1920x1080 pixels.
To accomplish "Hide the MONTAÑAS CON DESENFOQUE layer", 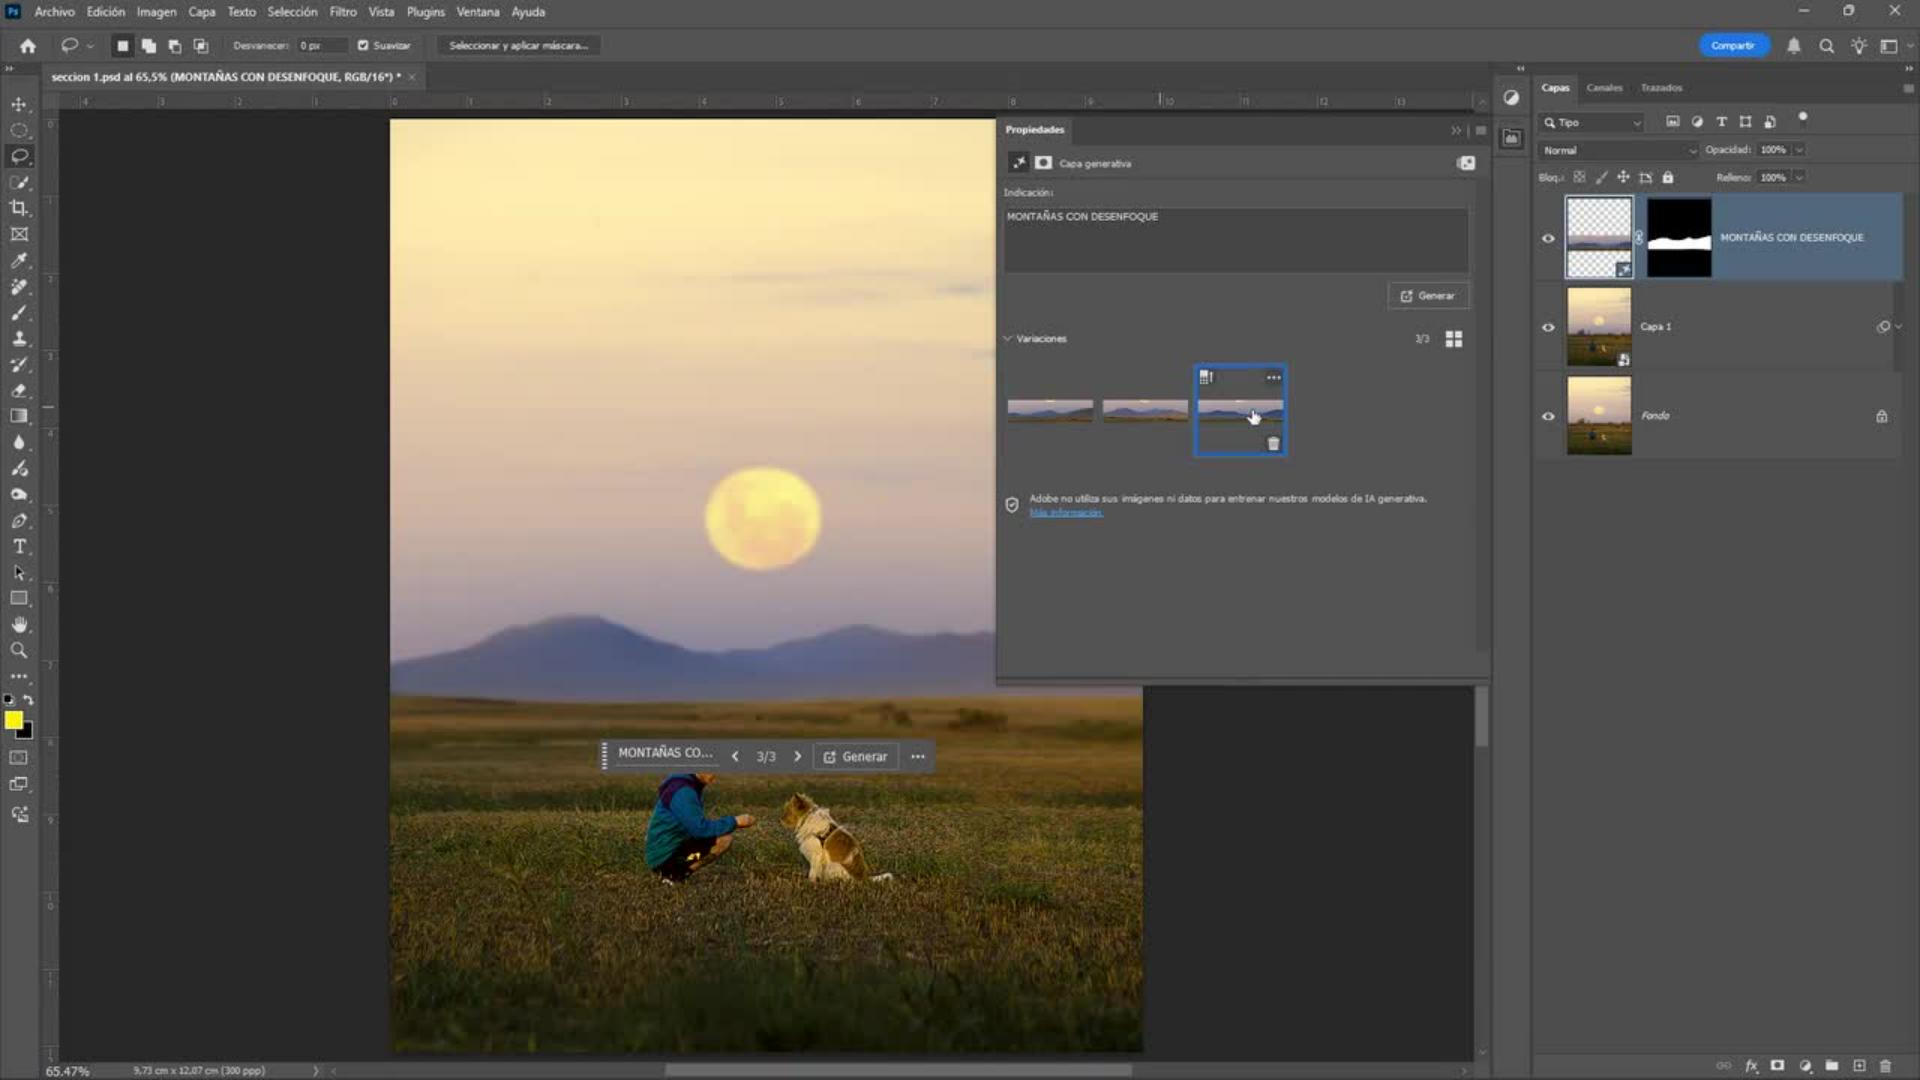I will [x=1548, y=238].
